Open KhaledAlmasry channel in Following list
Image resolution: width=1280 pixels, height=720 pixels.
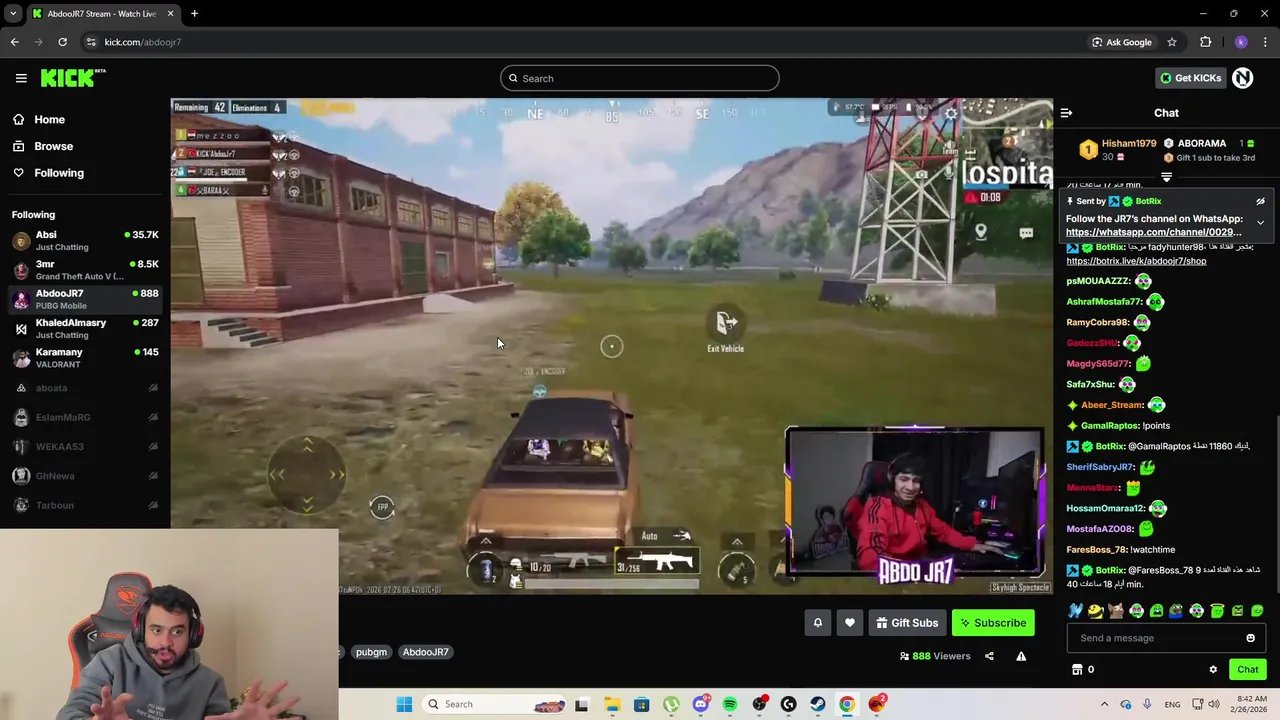85,329
